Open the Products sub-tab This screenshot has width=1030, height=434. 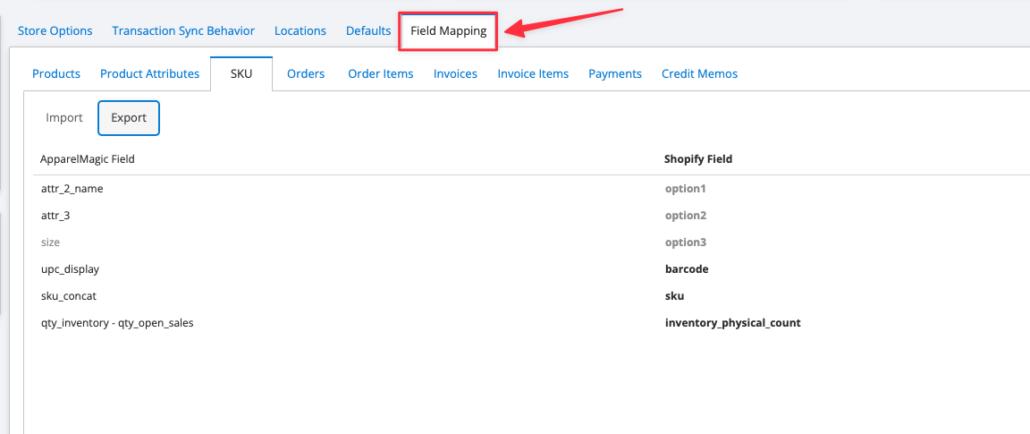56,74
